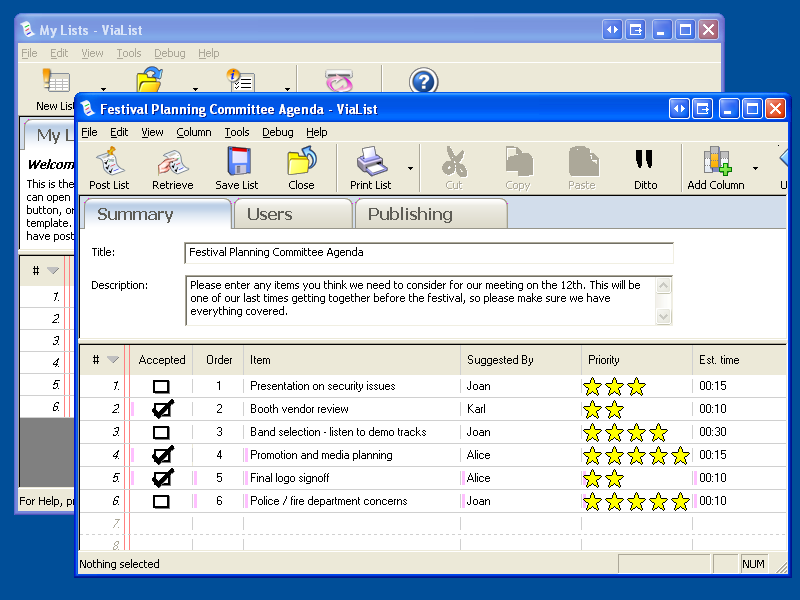Click the blue help icon in My Lists toolbar
Image resolution: width=800 pixels, height=600 pixels.
tap(423, 81)
